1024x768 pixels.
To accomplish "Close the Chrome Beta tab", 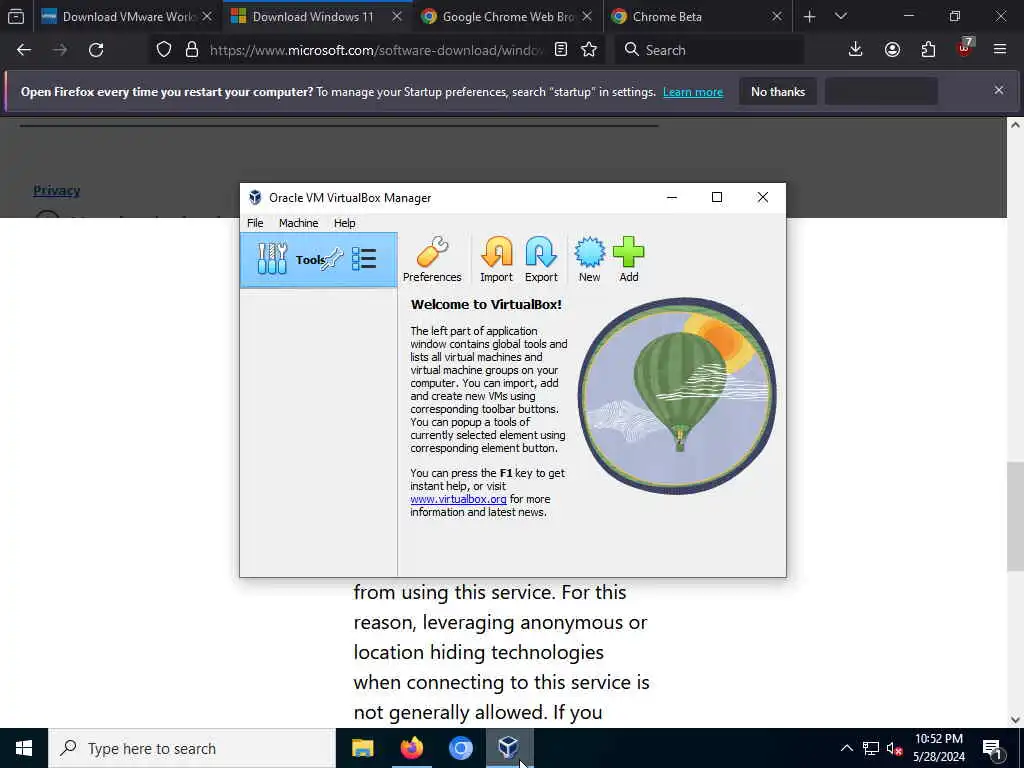I will point(776,17).
